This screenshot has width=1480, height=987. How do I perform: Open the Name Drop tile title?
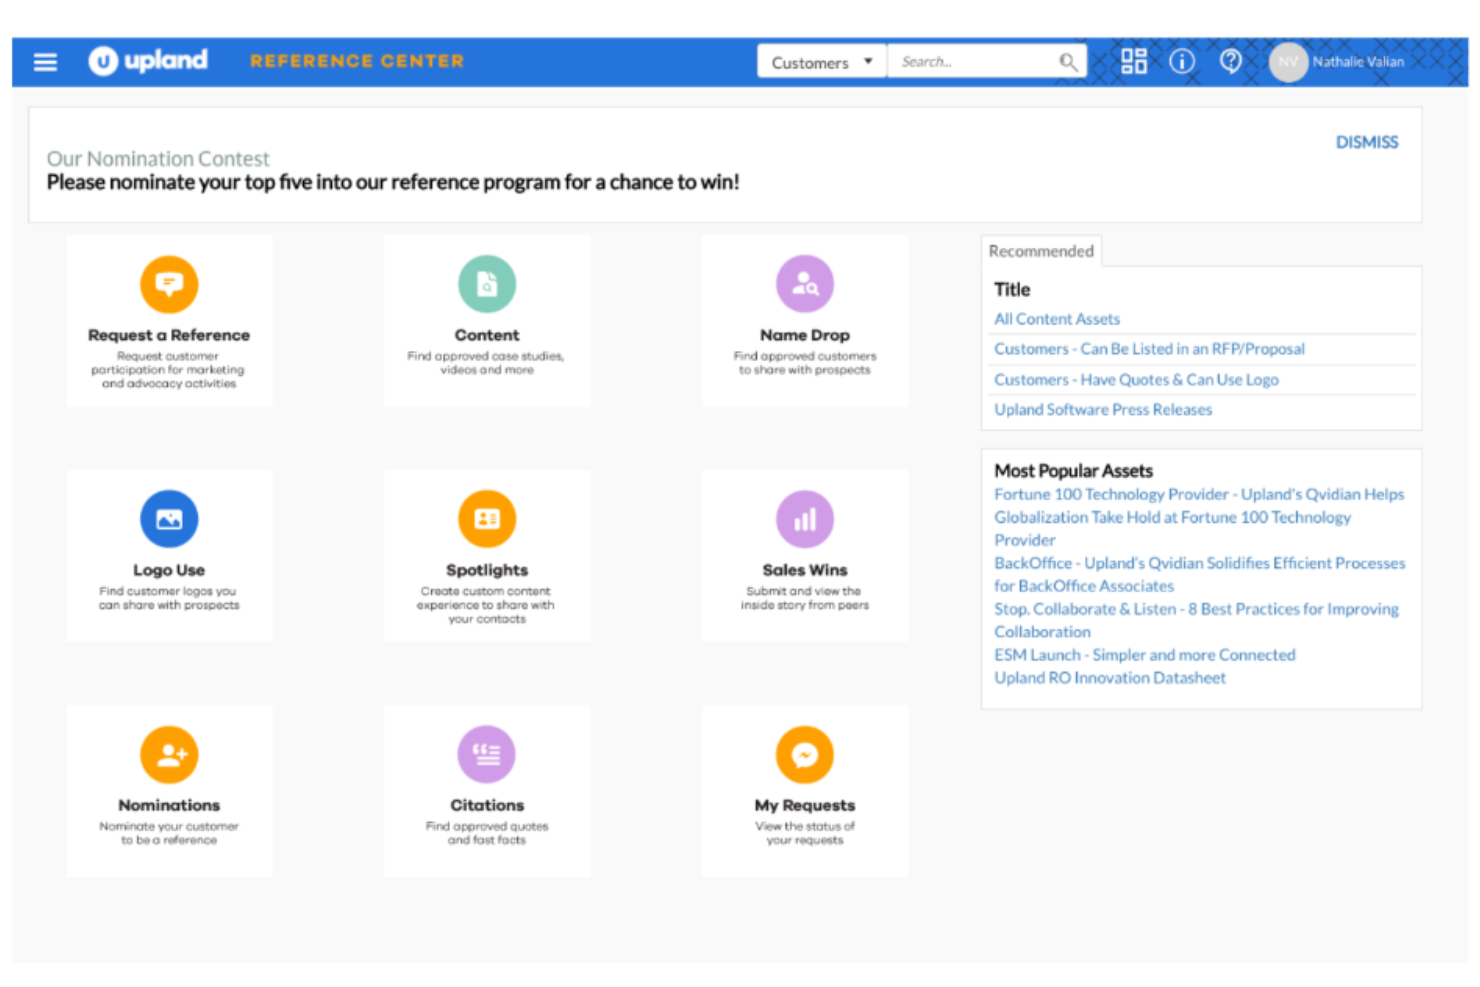pos(805,335)
